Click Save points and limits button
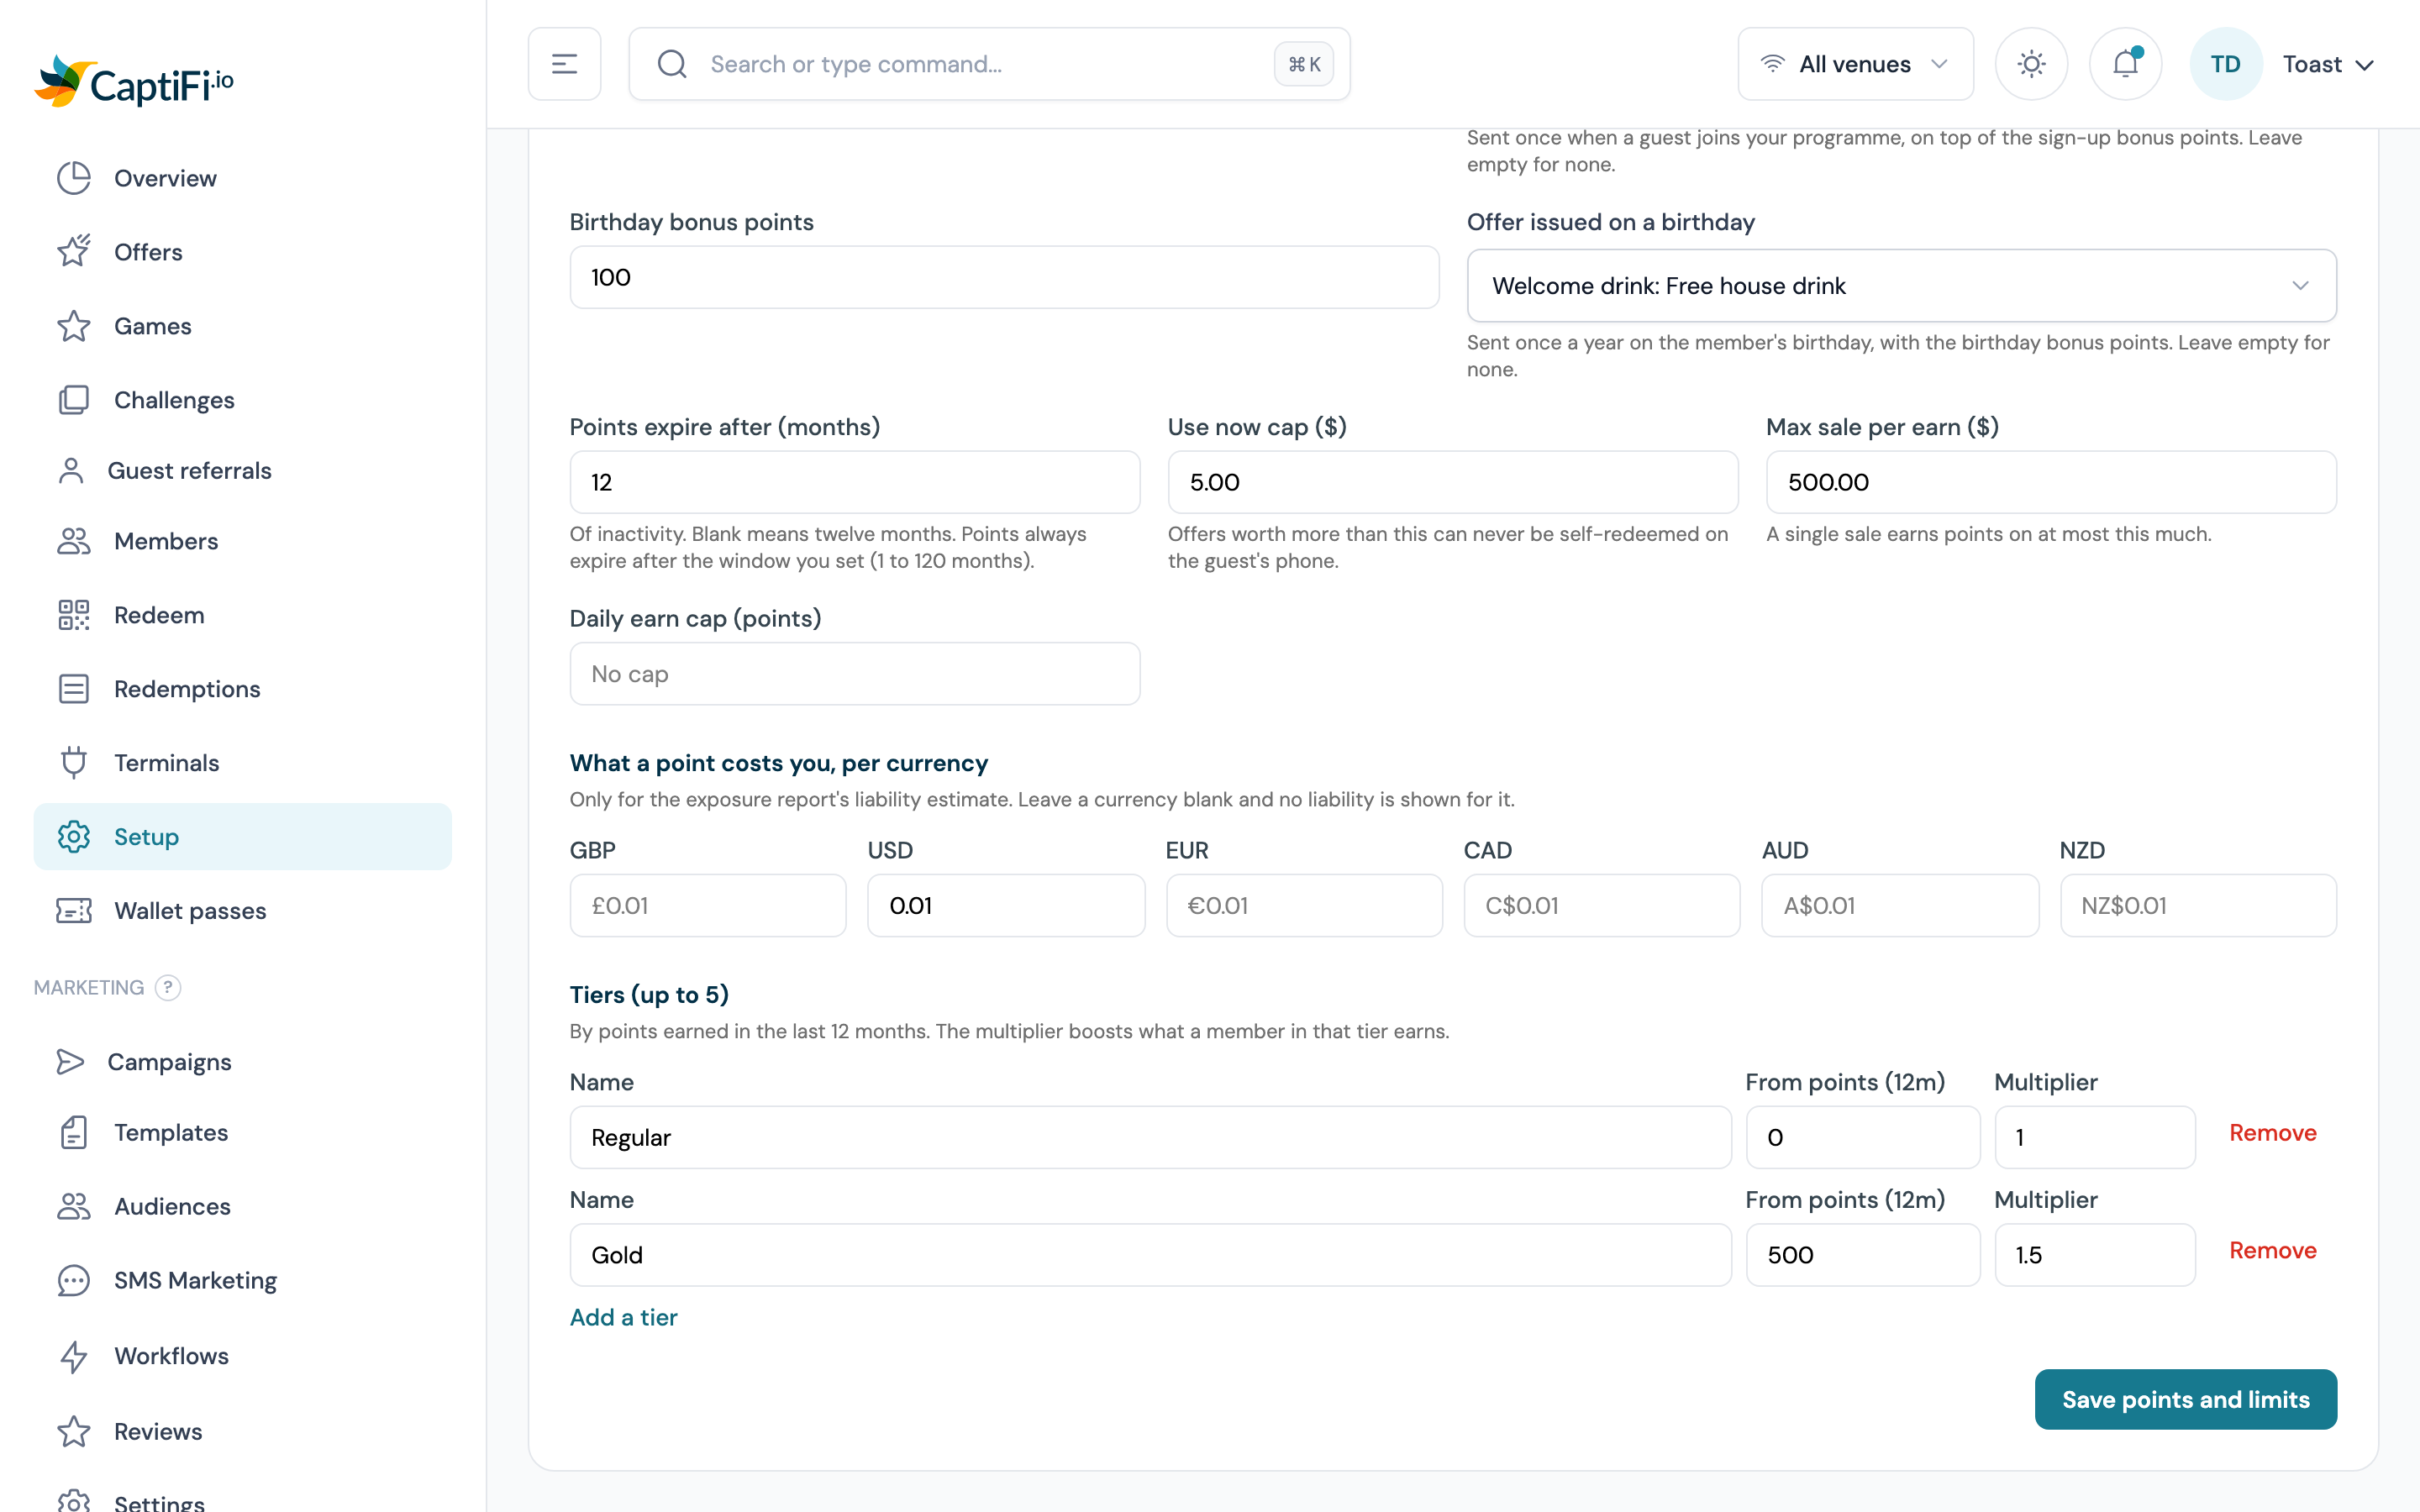The width and height of the screenshot is (2420, 1512). point(2185,1399)
